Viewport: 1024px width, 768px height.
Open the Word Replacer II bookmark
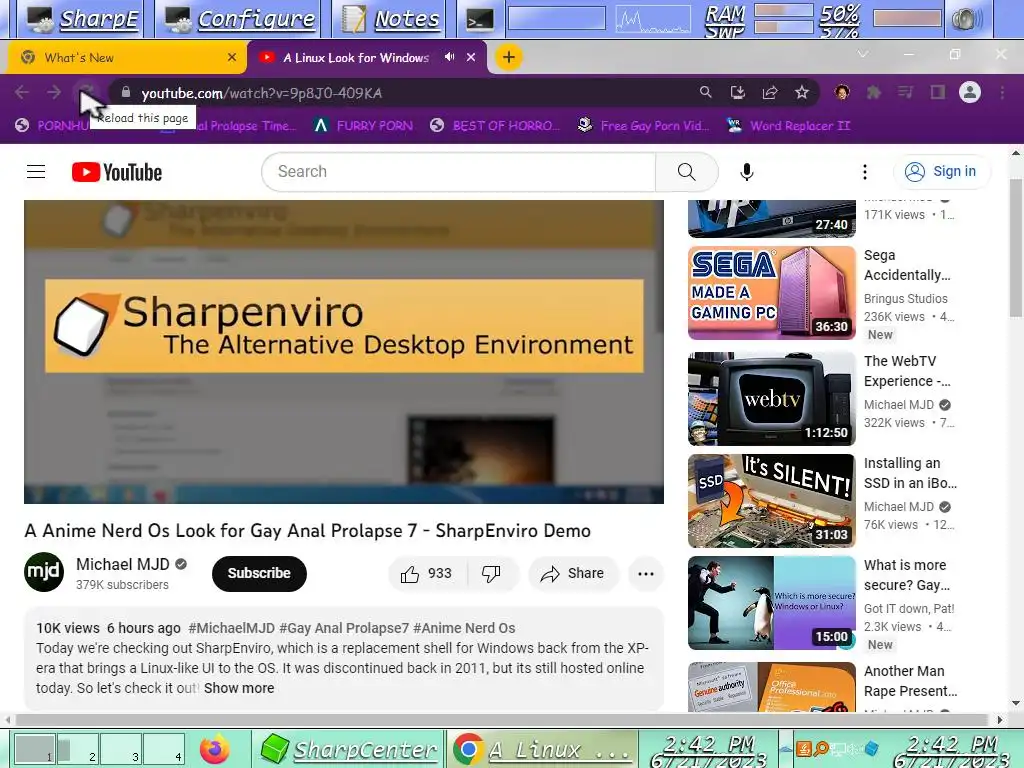click(788, 125)
